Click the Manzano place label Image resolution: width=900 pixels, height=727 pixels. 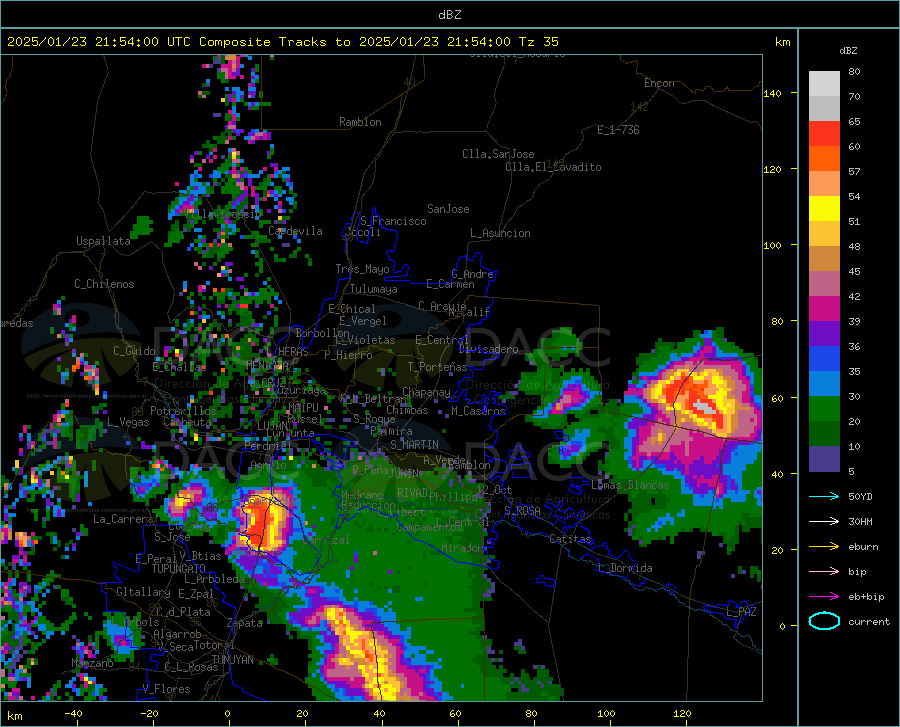[x=92, y=663]
